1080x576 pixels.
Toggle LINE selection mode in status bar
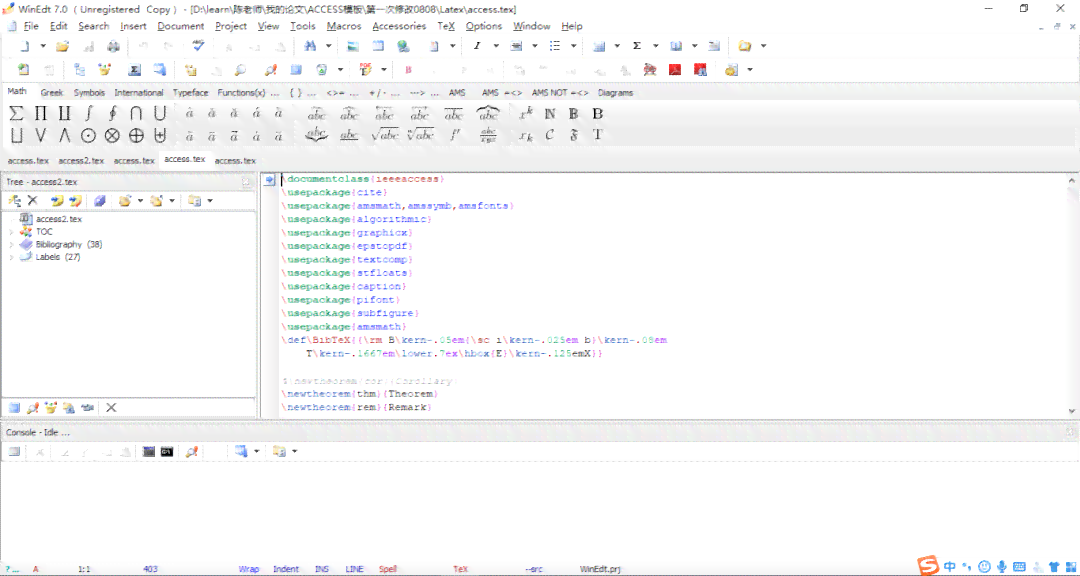pos(355,569)
